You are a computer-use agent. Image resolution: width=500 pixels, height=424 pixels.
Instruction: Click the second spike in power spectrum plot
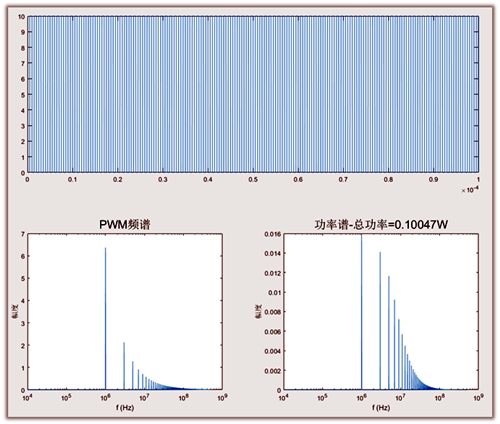pos(380,321)
